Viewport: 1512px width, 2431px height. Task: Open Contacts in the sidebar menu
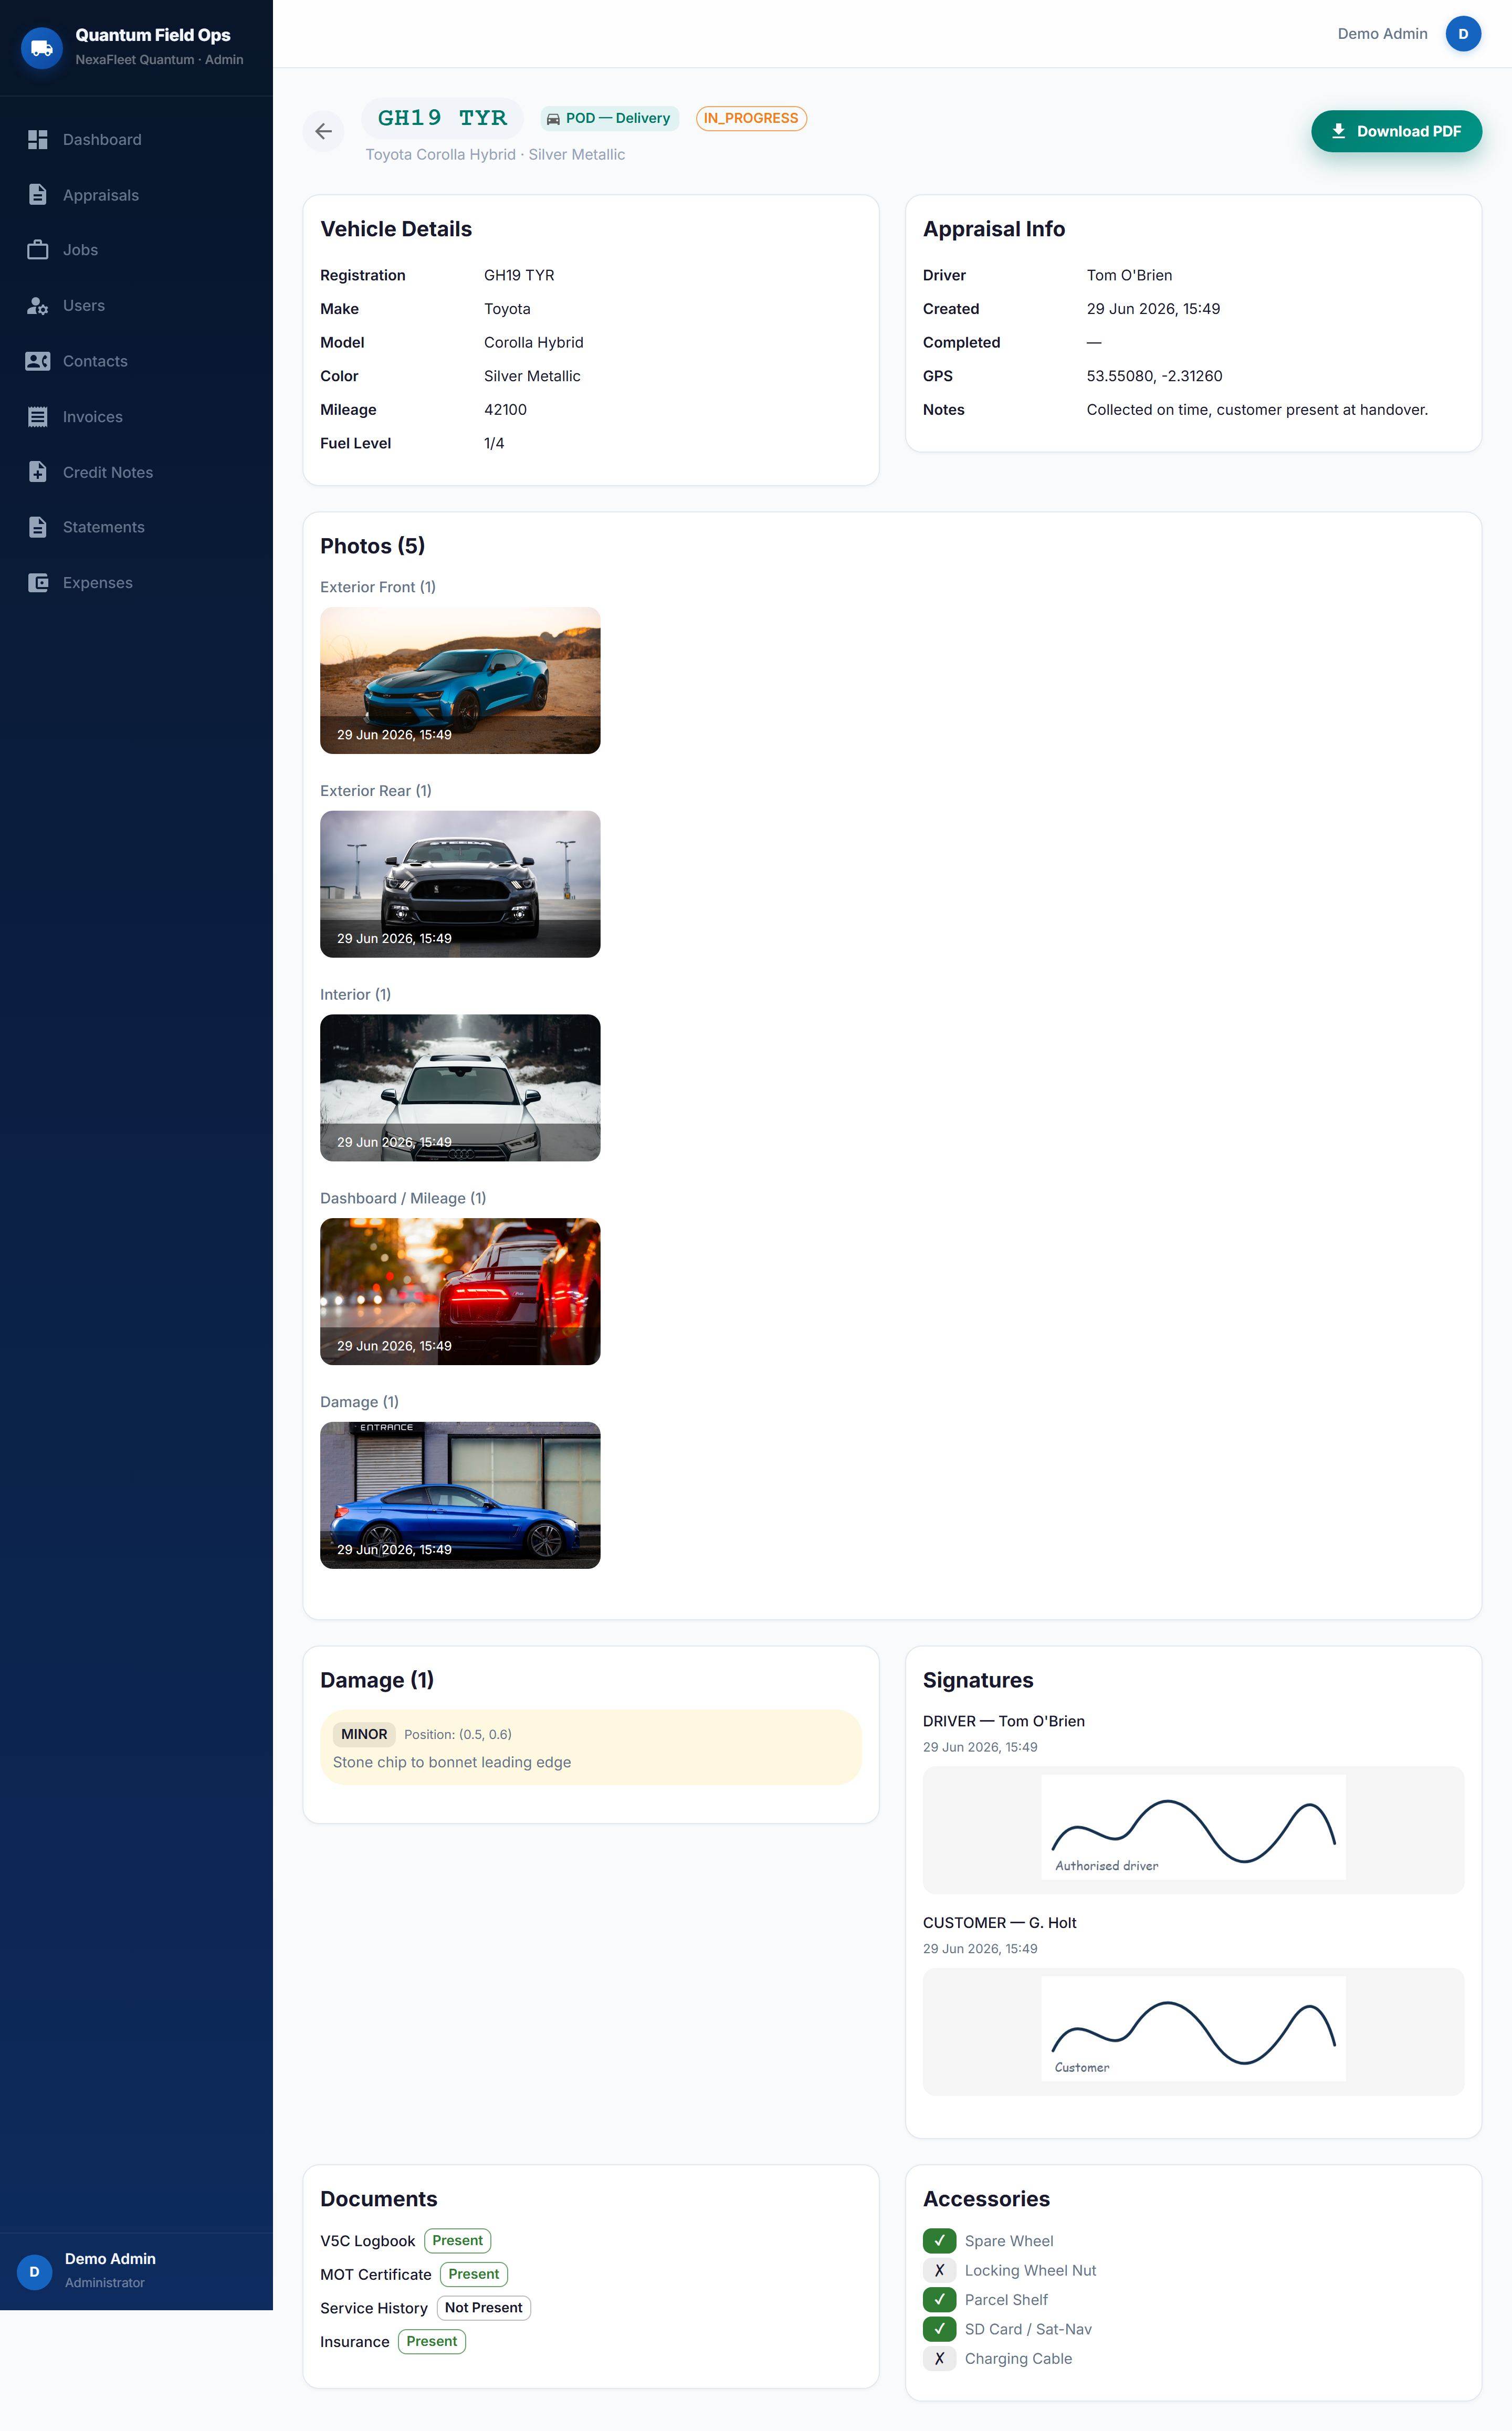click(136, 361)
